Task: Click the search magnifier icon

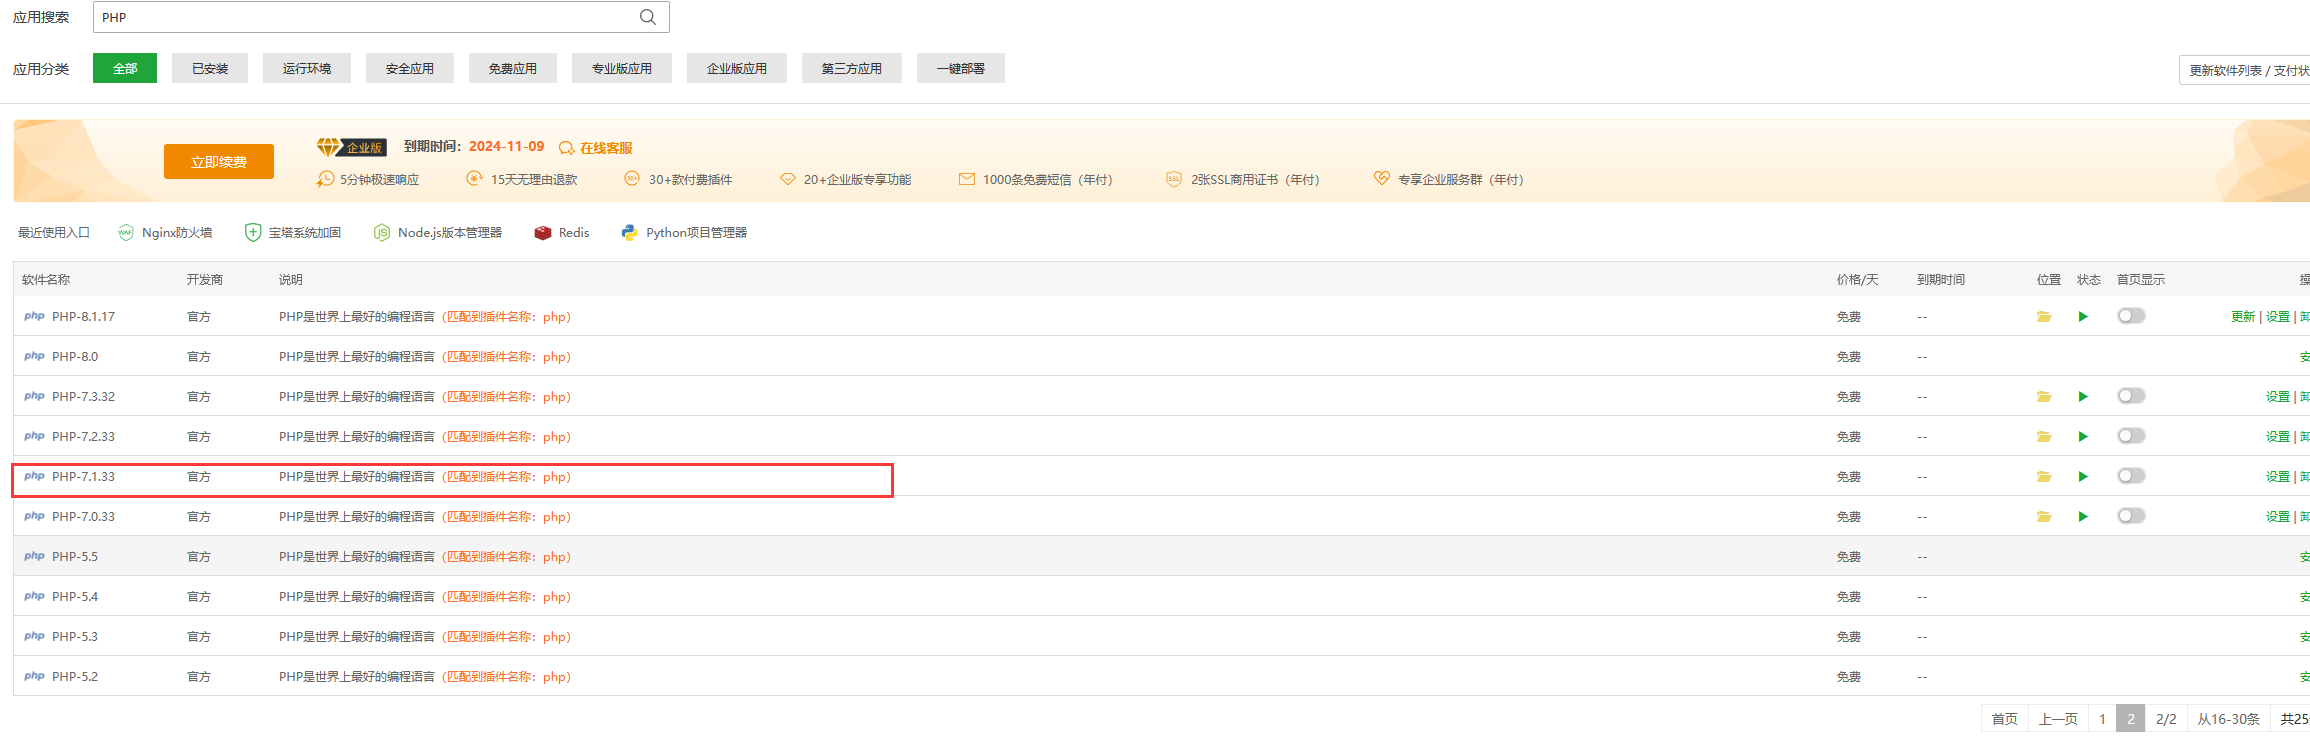Action: (x=648, y=17)
